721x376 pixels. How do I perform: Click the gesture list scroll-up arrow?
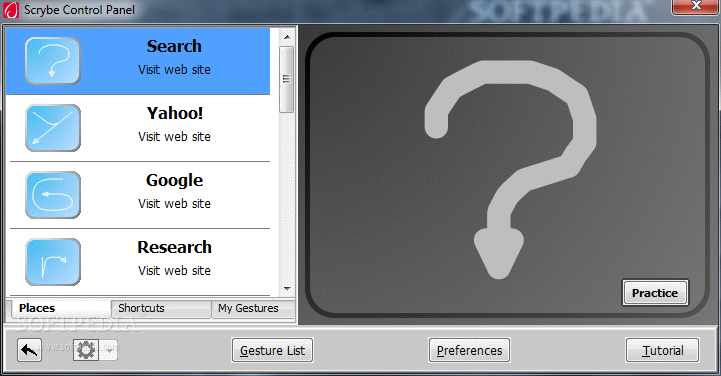pyautogui.click(x=287, y=37)
